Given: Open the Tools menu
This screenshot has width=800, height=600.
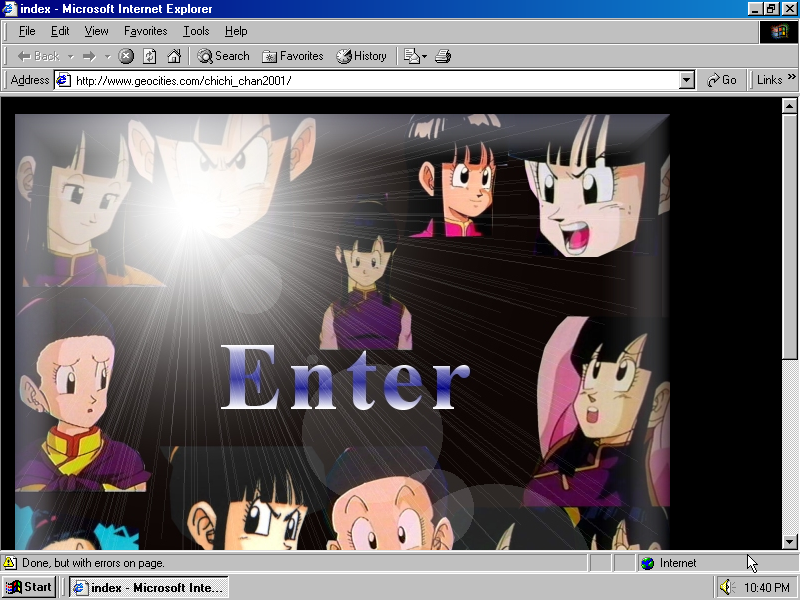Looking at the screenshot, I should [196, 31].
